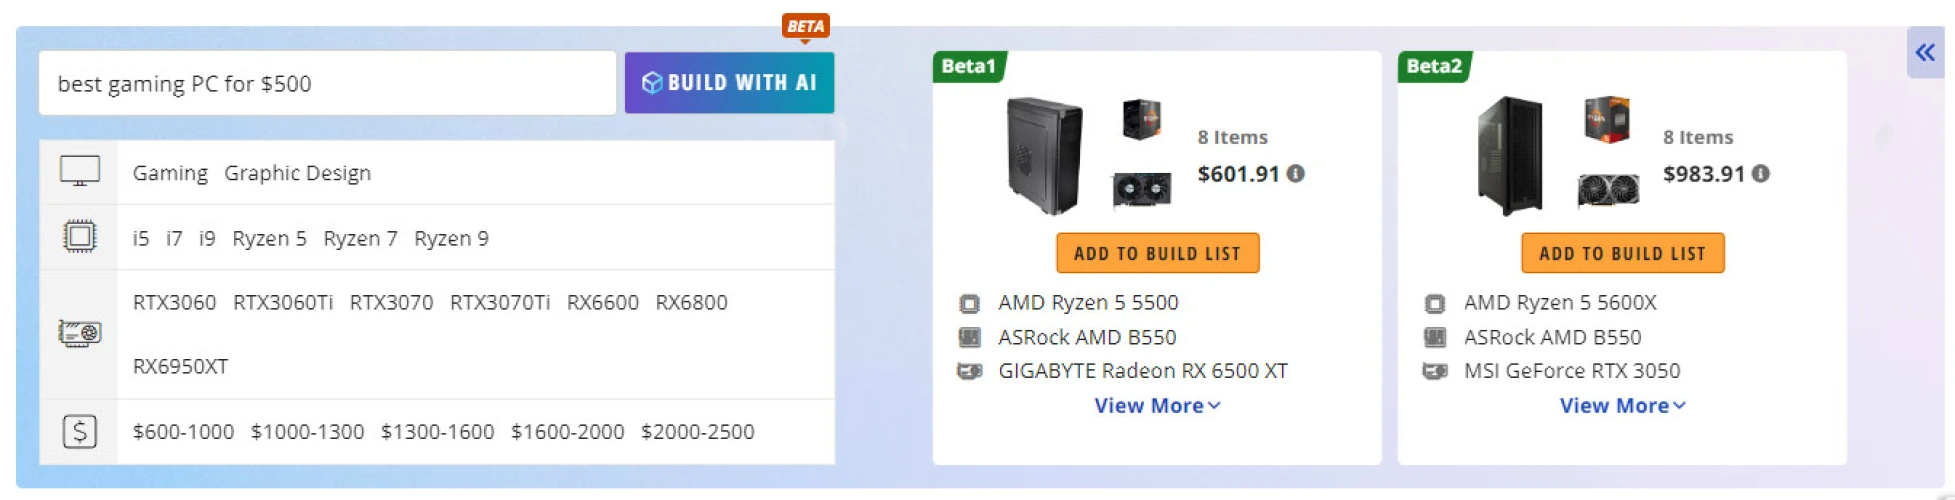The width and height of the screenshot is (1955, 500).
Task: Click the info icon next to $983.91
Action: tap(1760, 174)
